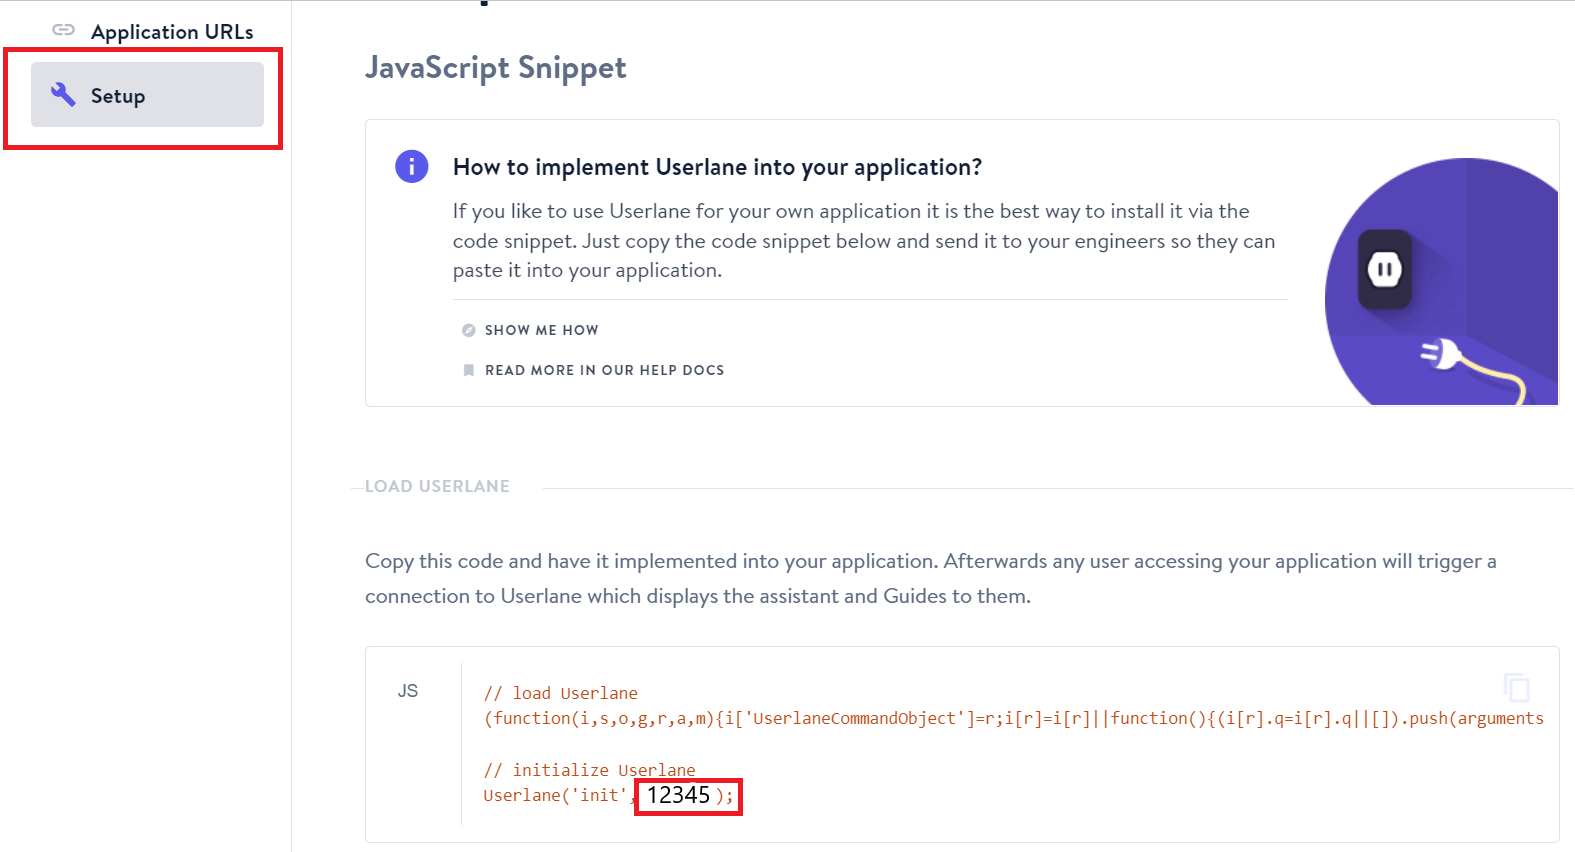
Task: Click the white plug in the purple illustration
Action: point(1442,354)
